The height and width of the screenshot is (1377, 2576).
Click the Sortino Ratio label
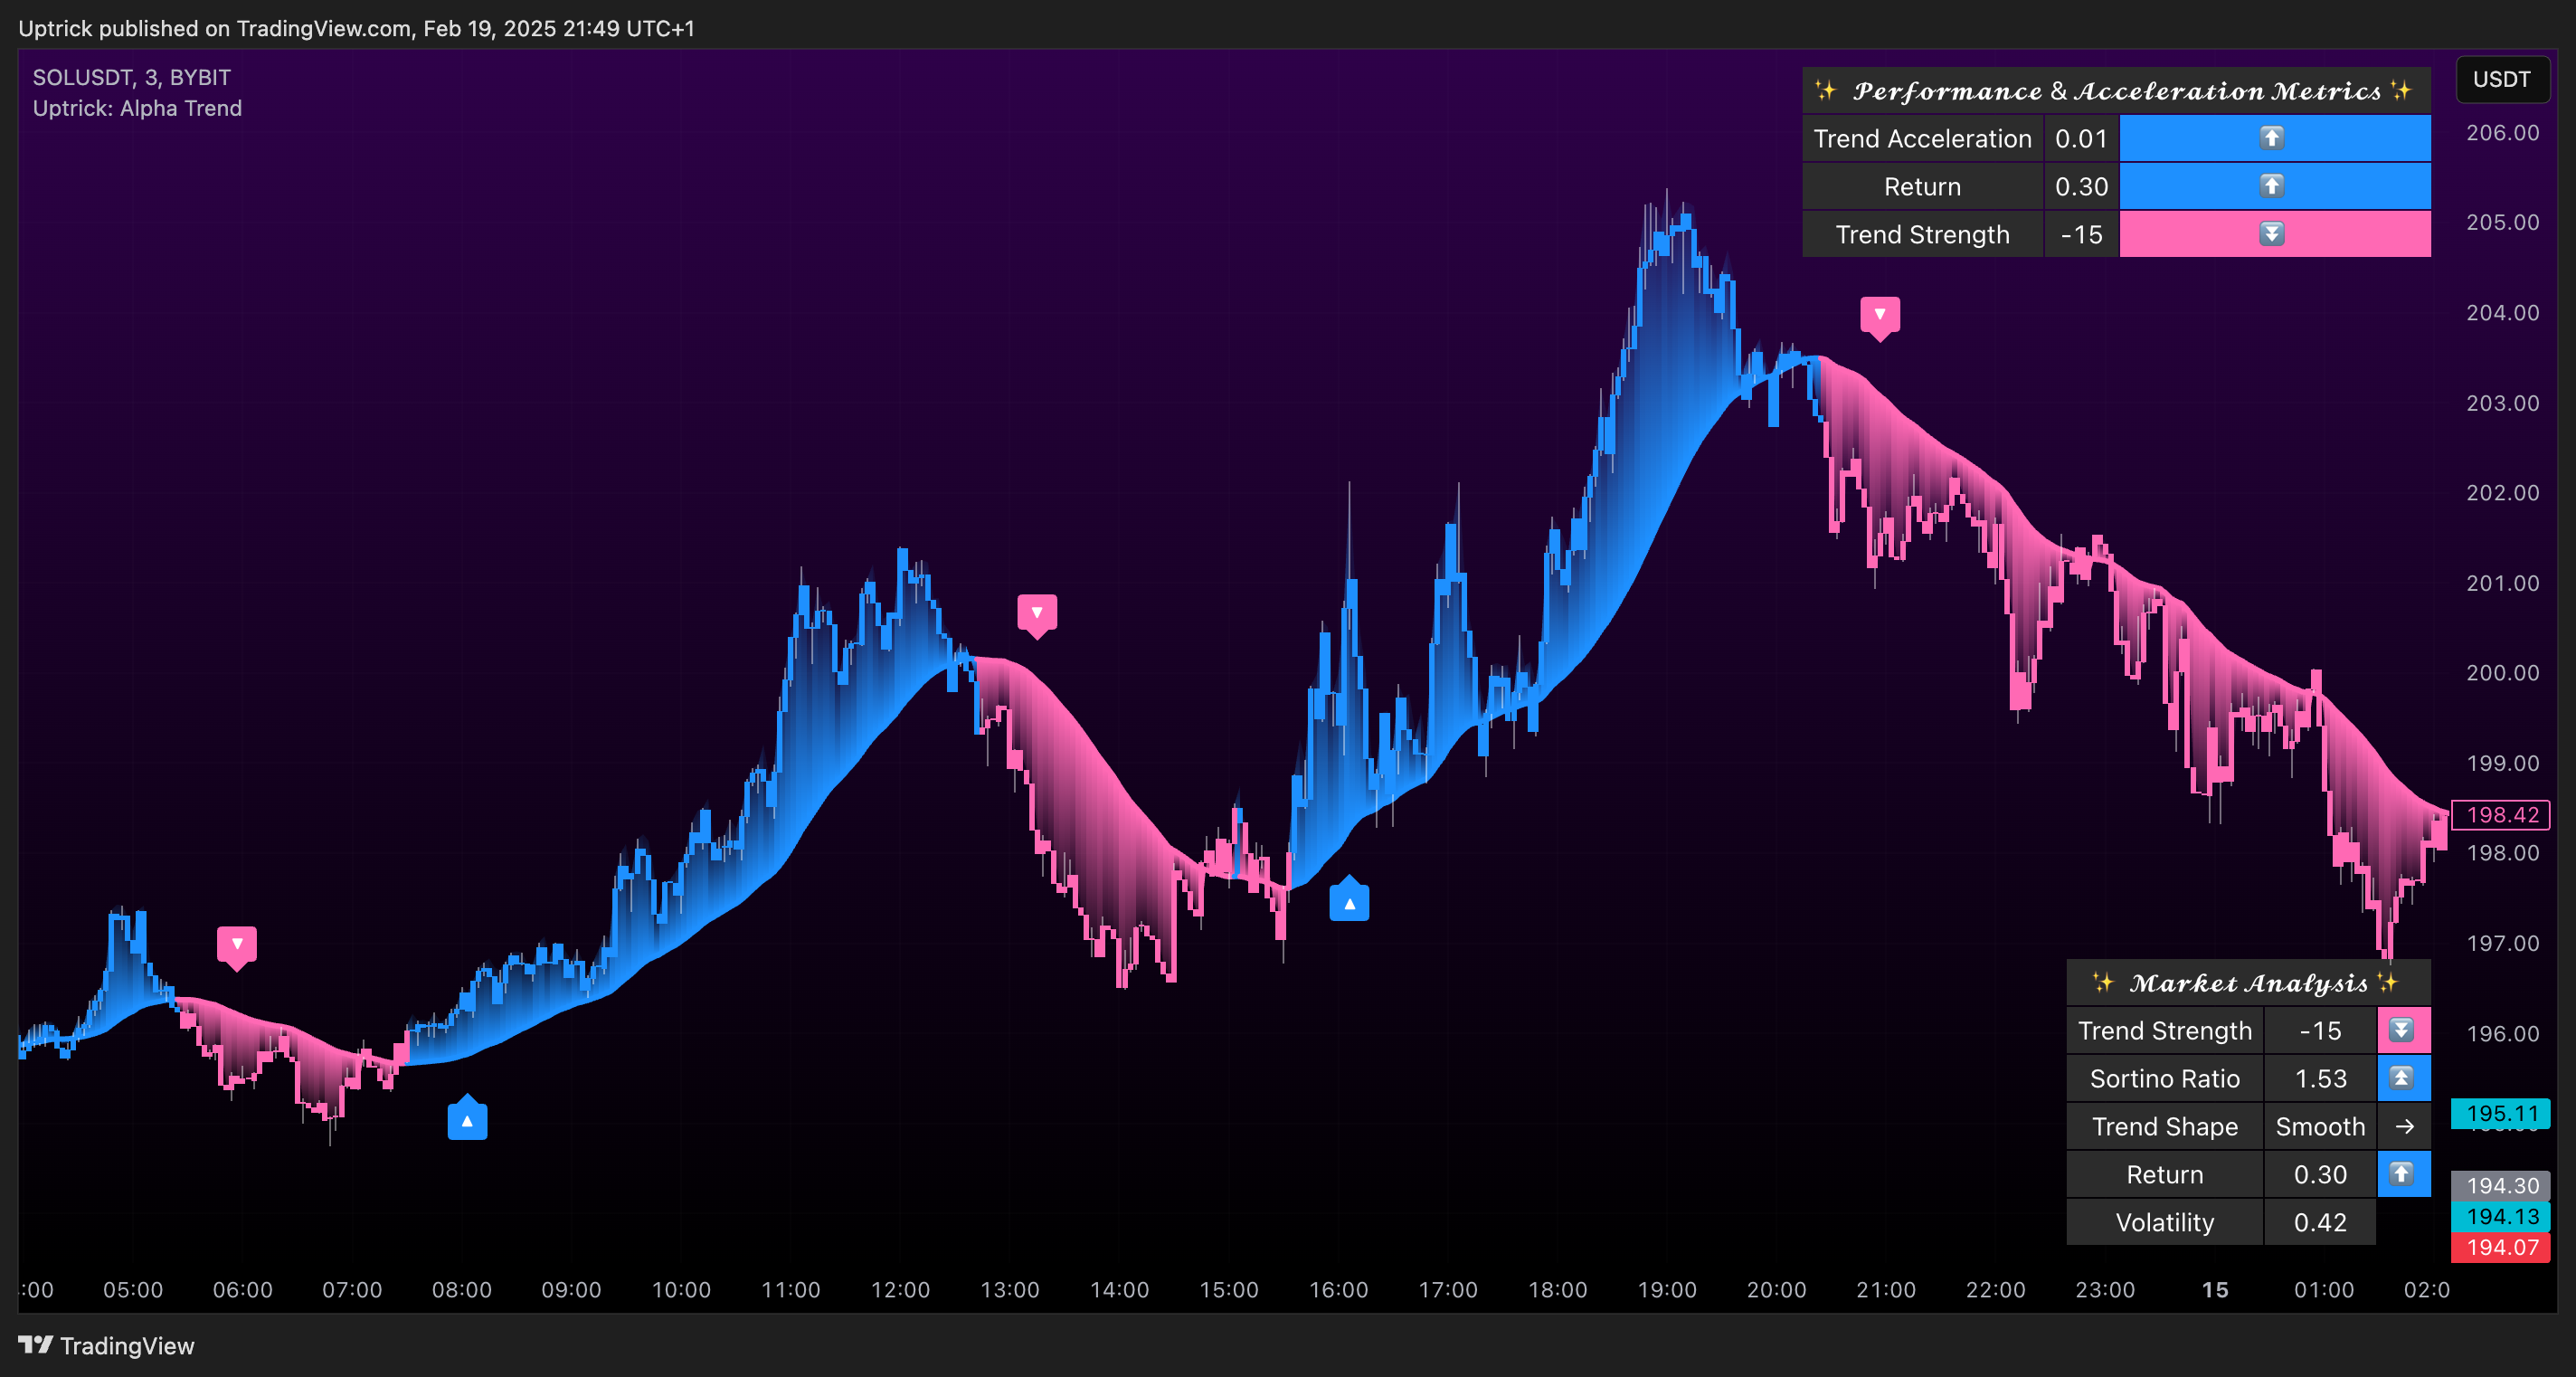[x=2165, y=1078]
